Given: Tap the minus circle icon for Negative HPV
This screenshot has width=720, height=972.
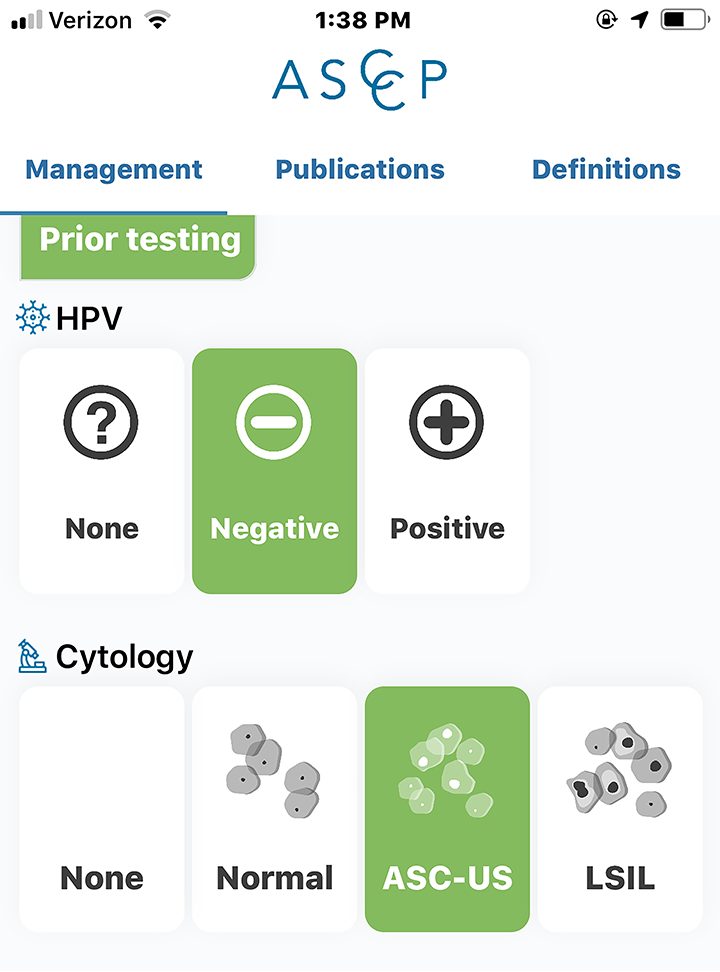Looking at the screenshot, I should (274, 422).
